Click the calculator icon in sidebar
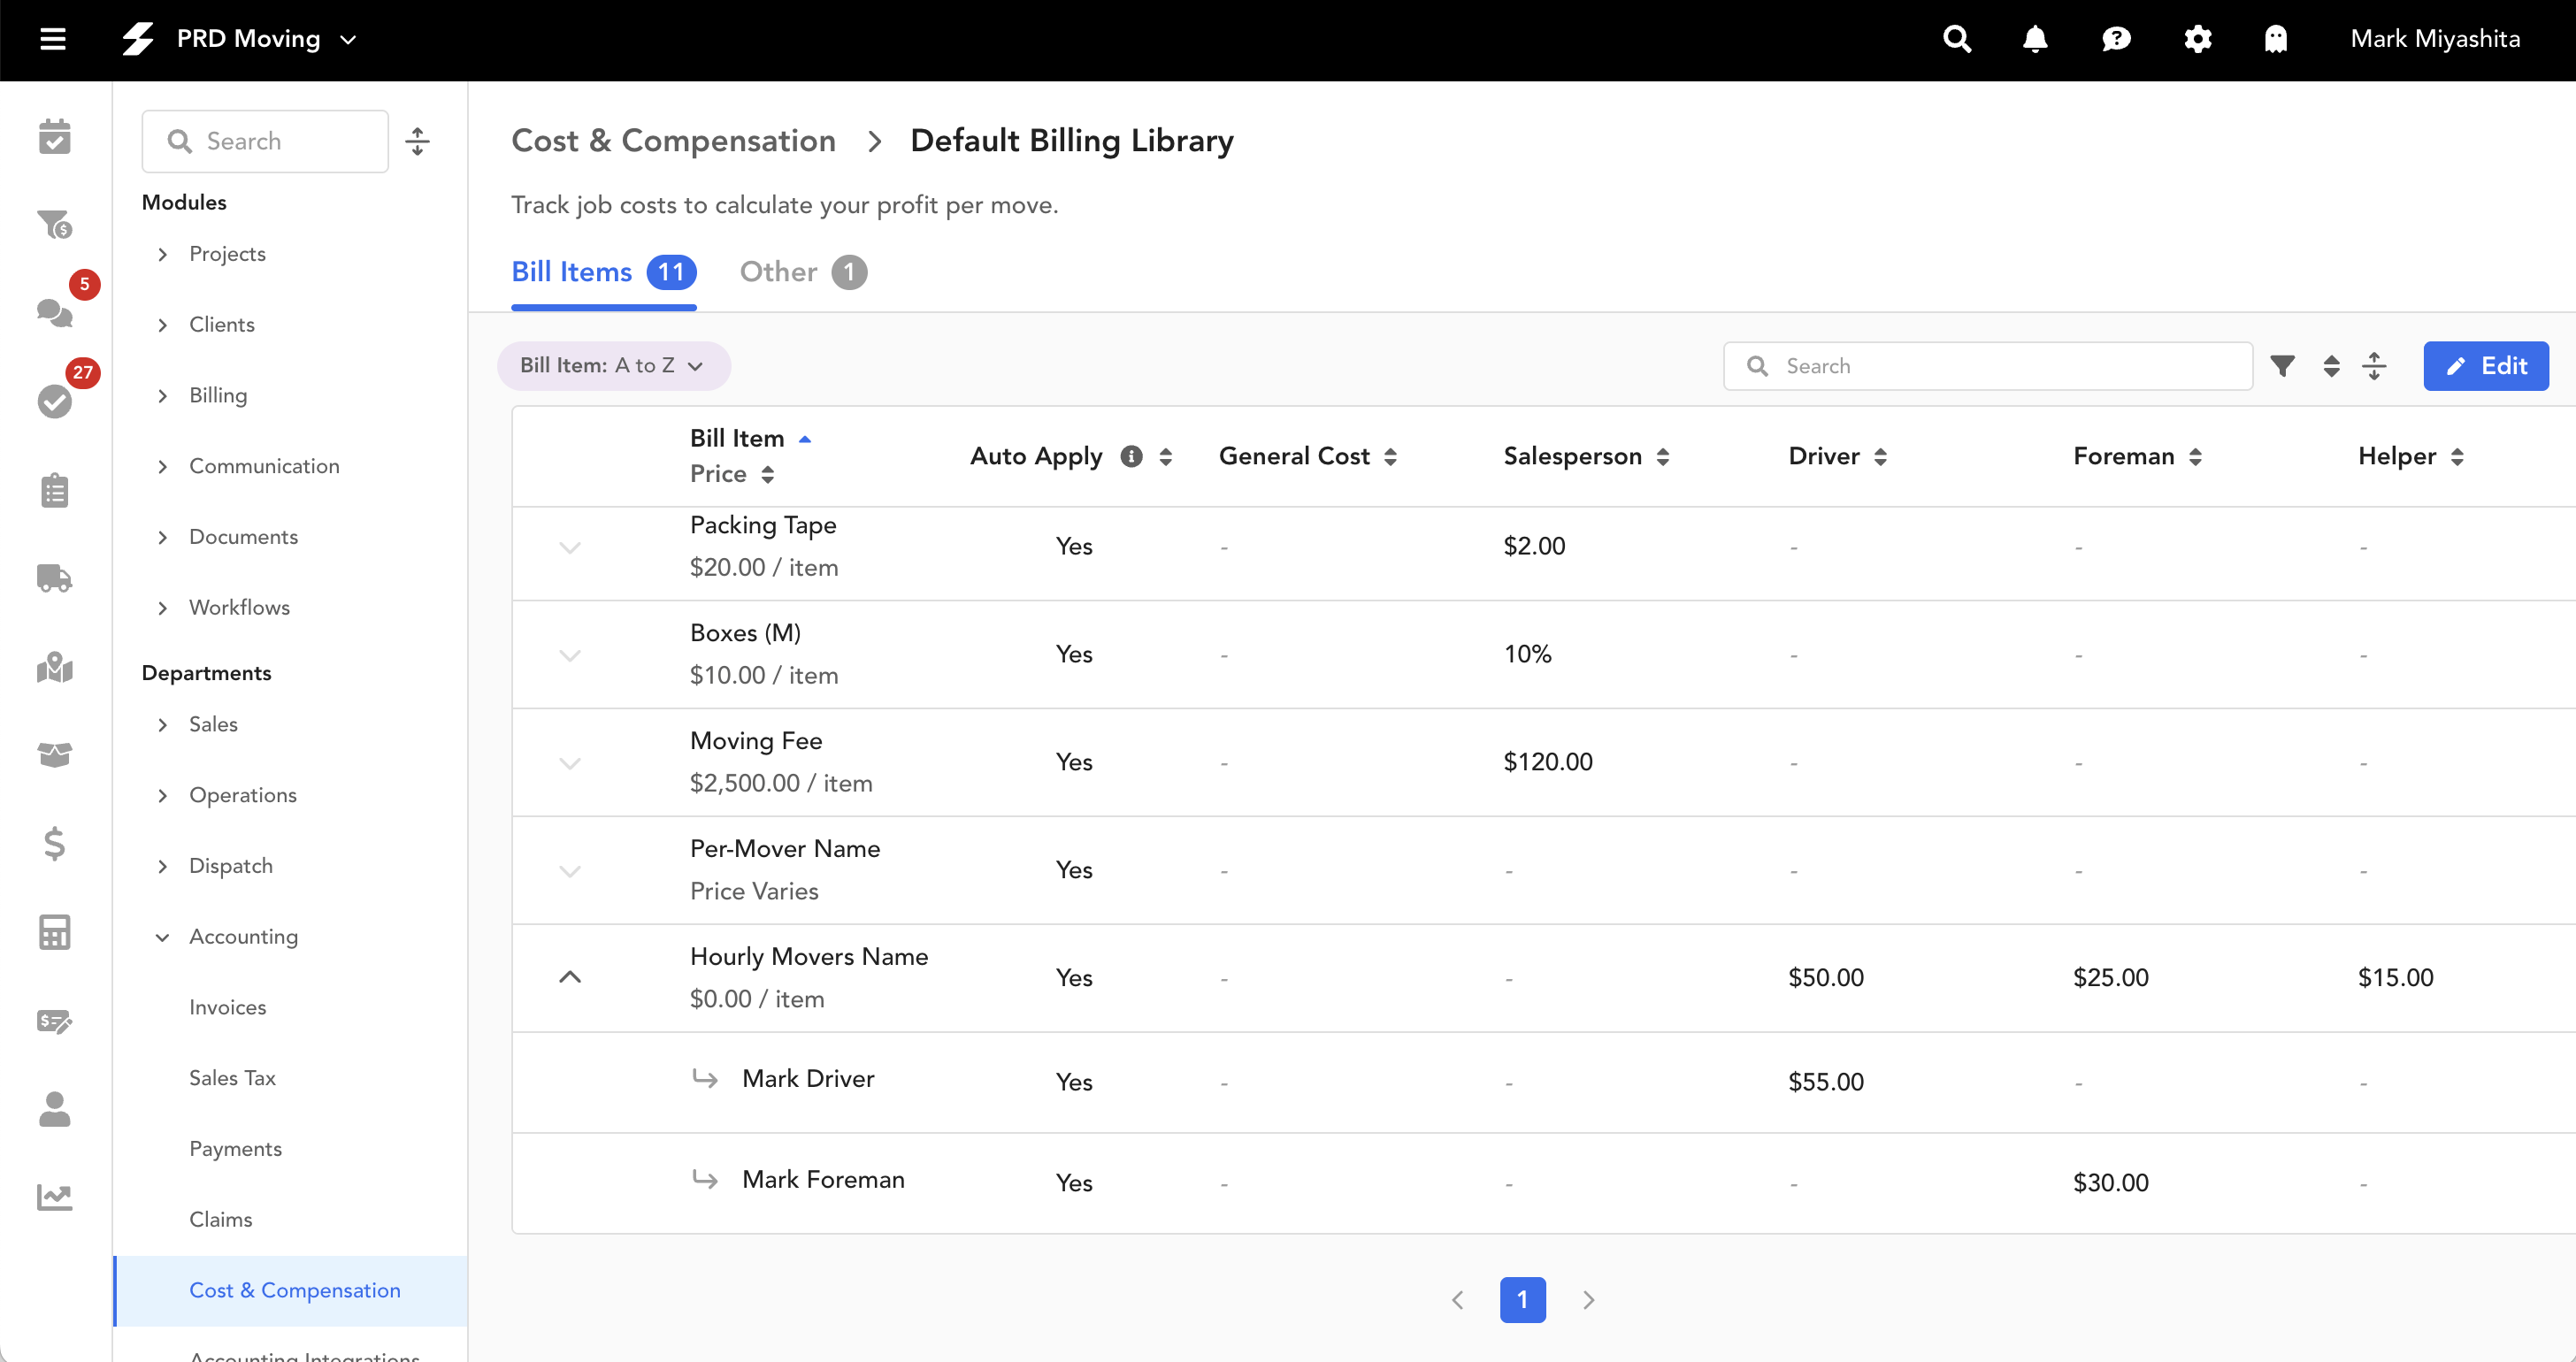The image size is (2576, 1362). [54, 932]
